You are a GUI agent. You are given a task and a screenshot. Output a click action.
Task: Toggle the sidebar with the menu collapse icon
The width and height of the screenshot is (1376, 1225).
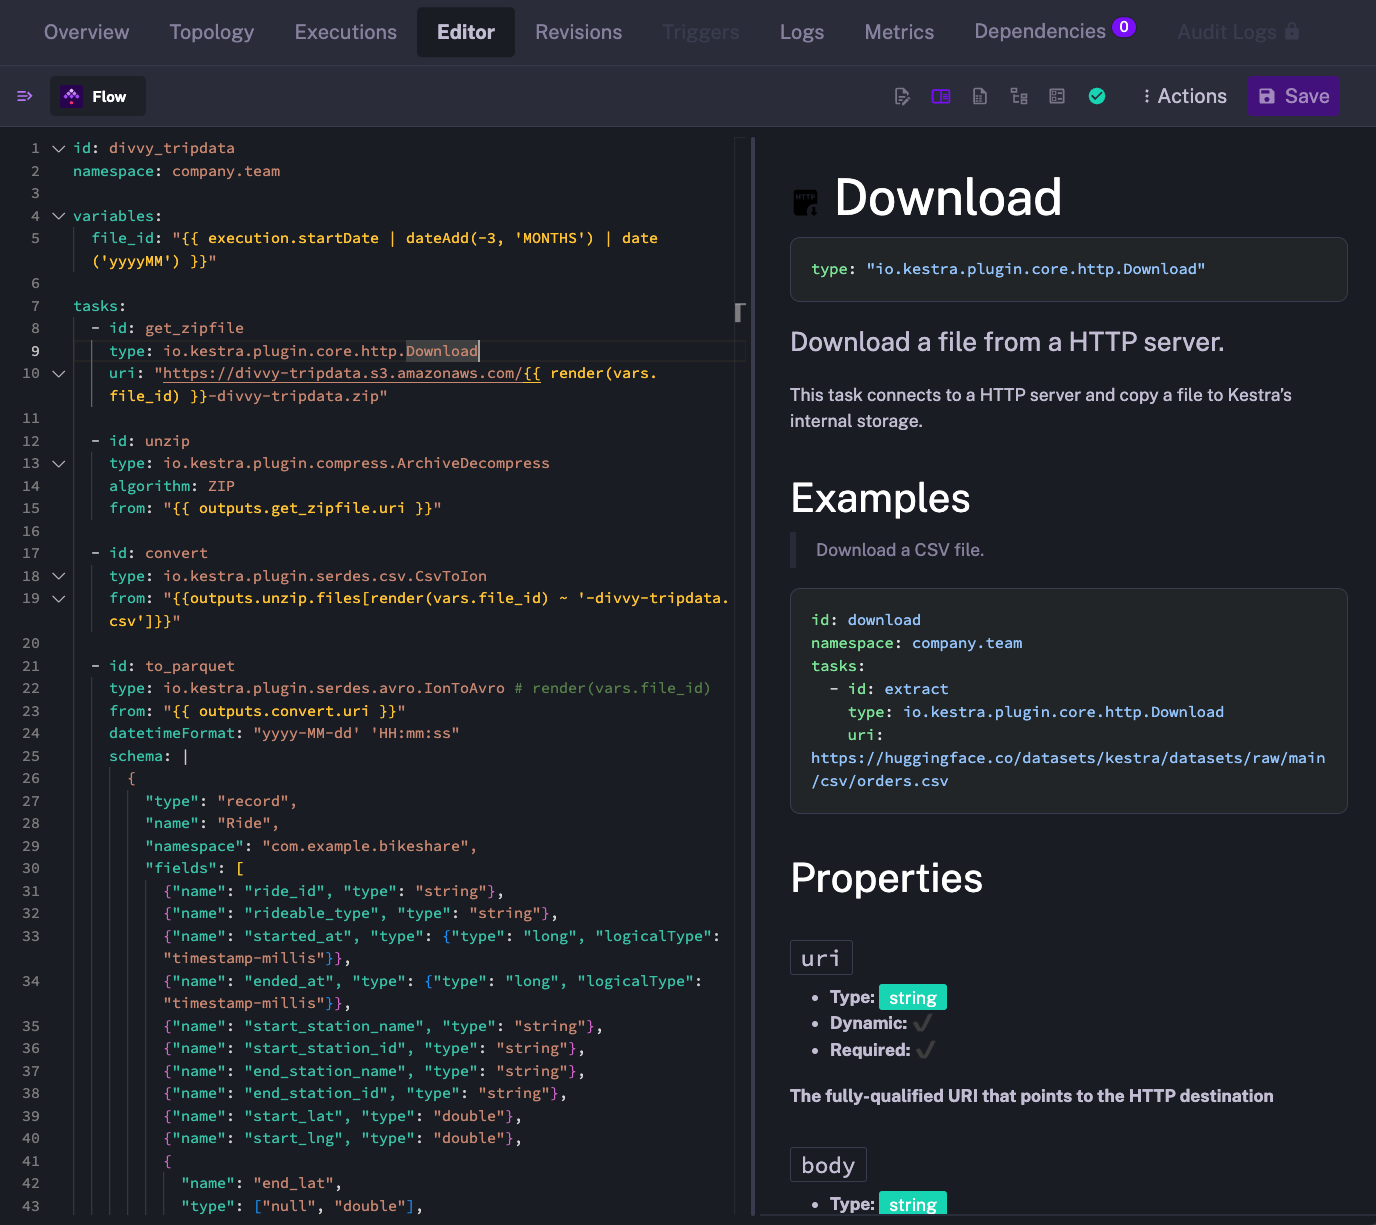coord(25,96)
